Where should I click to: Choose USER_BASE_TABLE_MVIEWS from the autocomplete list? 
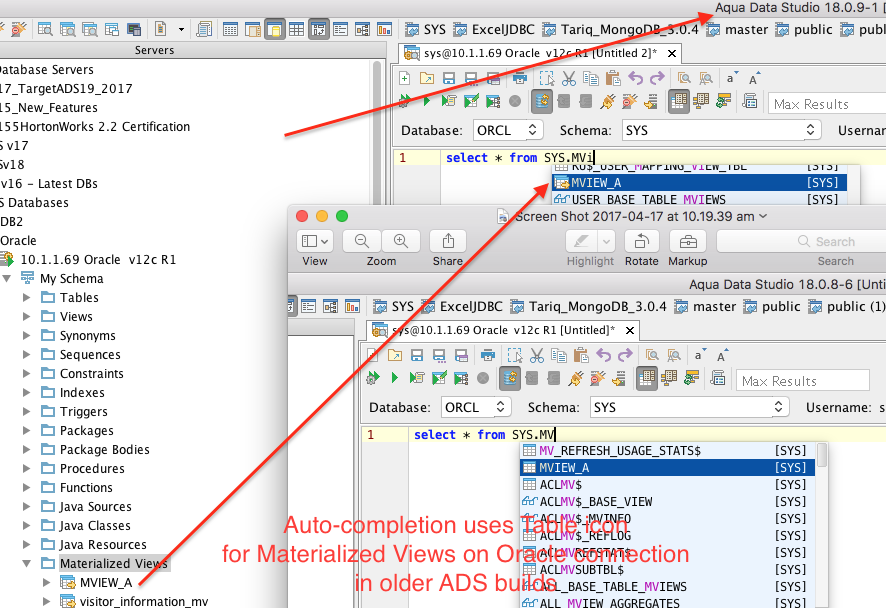pyautogui.click(x=700, y=199)
